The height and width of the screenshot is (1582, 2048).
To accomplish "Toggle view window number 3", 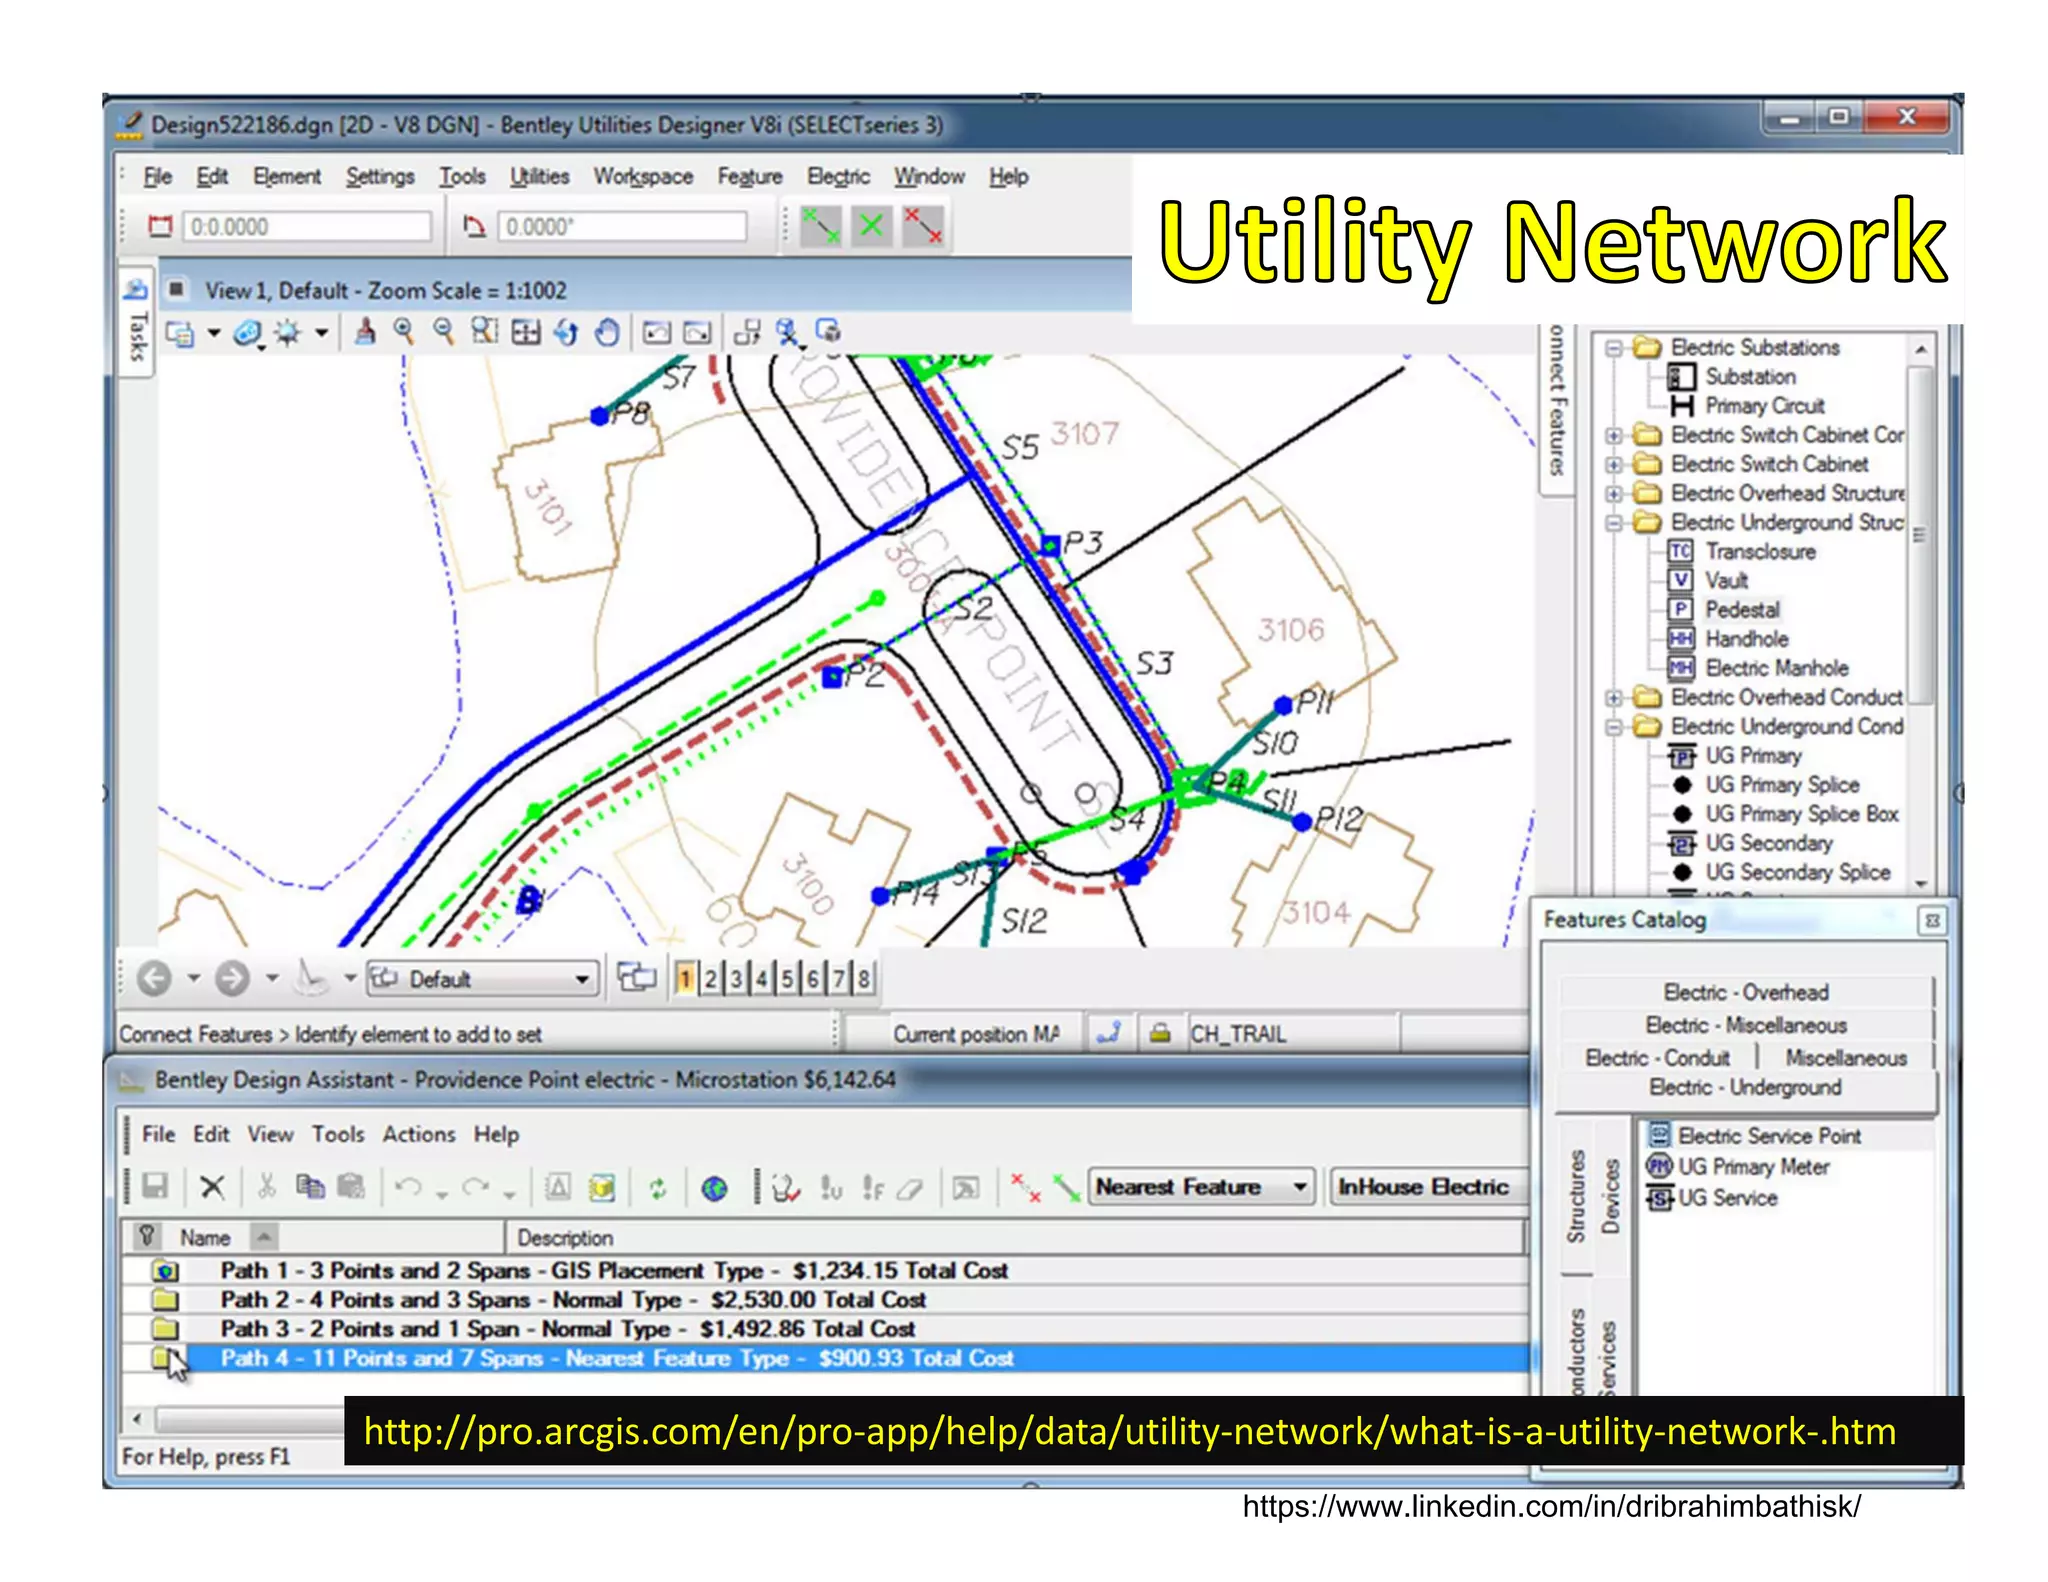I will pyautogui.click(x=736, y=978).
